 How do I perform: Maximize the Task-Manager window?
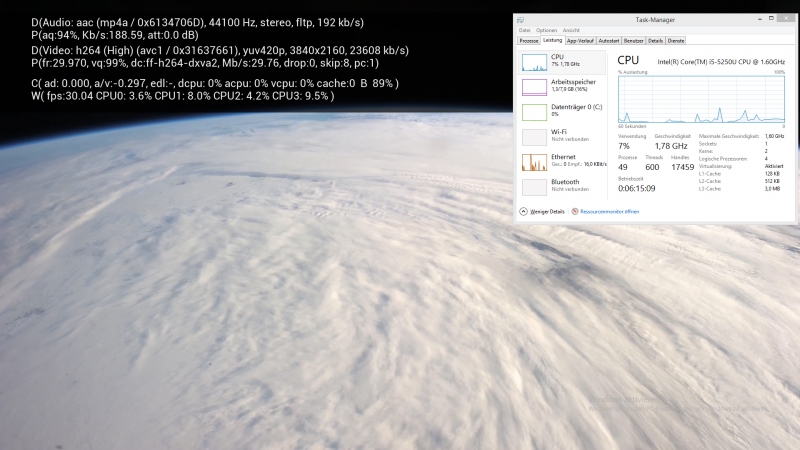771,19
